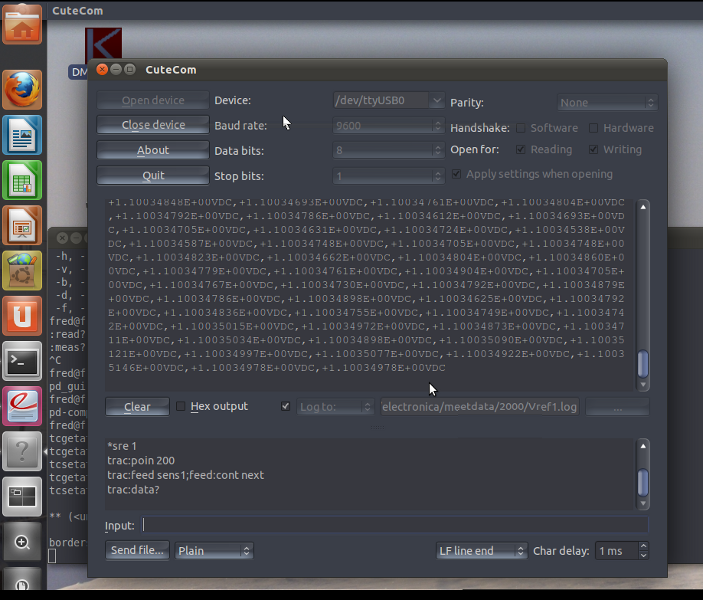Click the command history scrollbar handle
This screenshot has height=600, width=703.
point(643,482)
